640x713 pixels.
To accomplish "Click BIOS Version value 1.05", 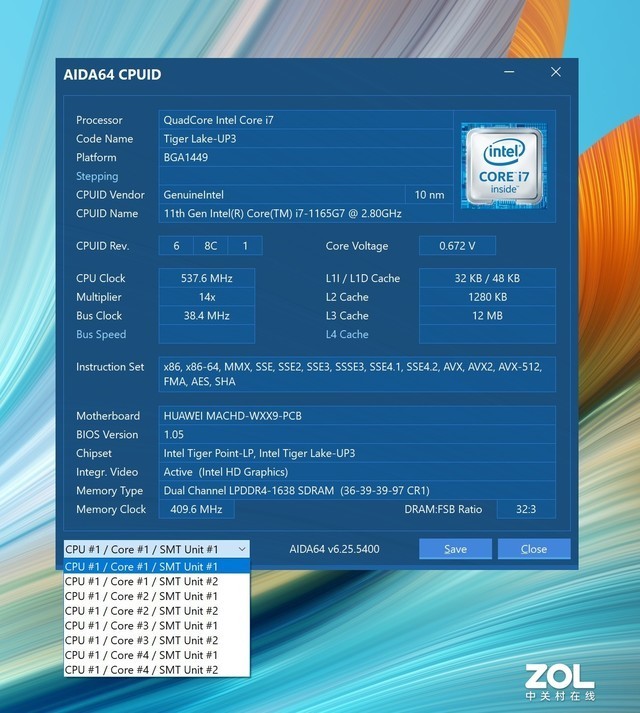I will click(357, 434).
